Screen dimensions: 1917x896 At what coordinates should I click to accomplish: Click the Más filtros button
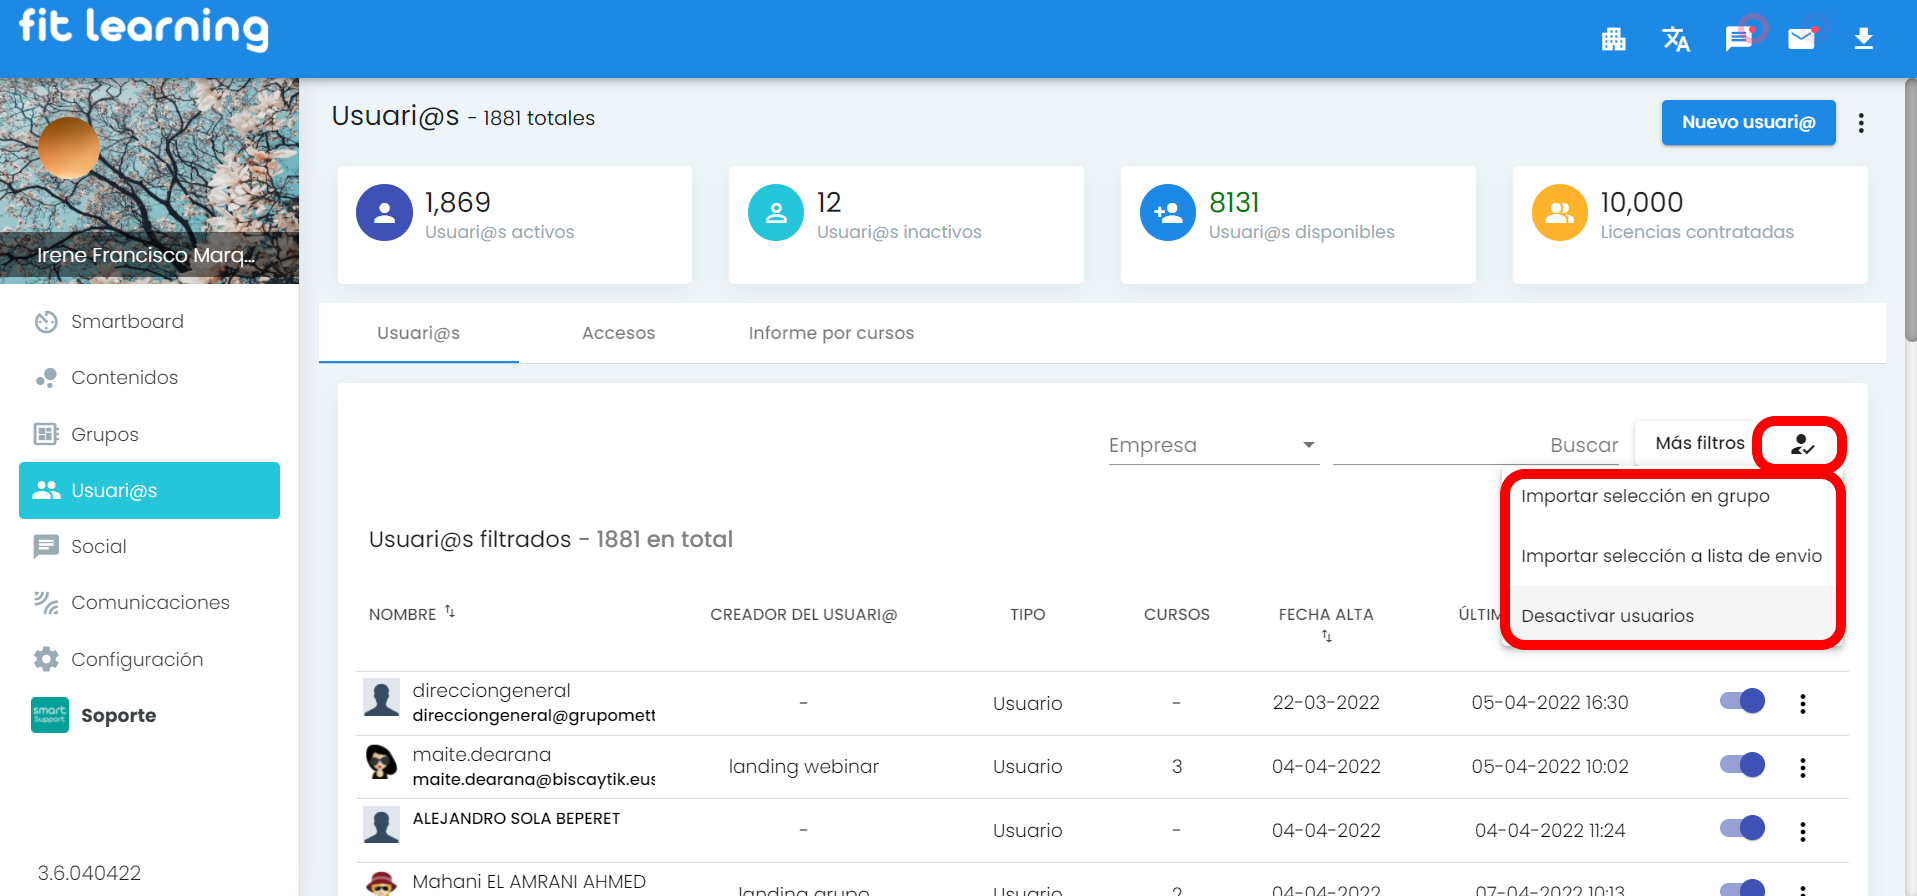pos(1698,443)
